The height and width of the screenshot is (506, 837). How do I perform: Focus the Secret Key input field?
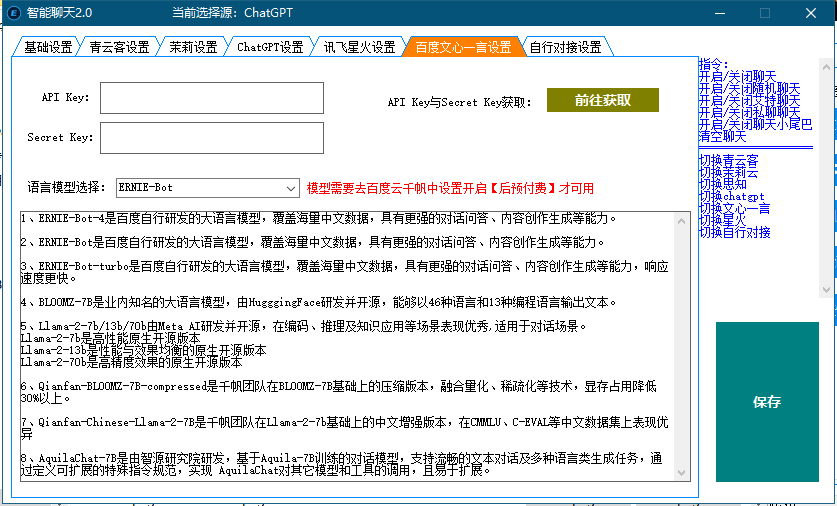(212, 138)
